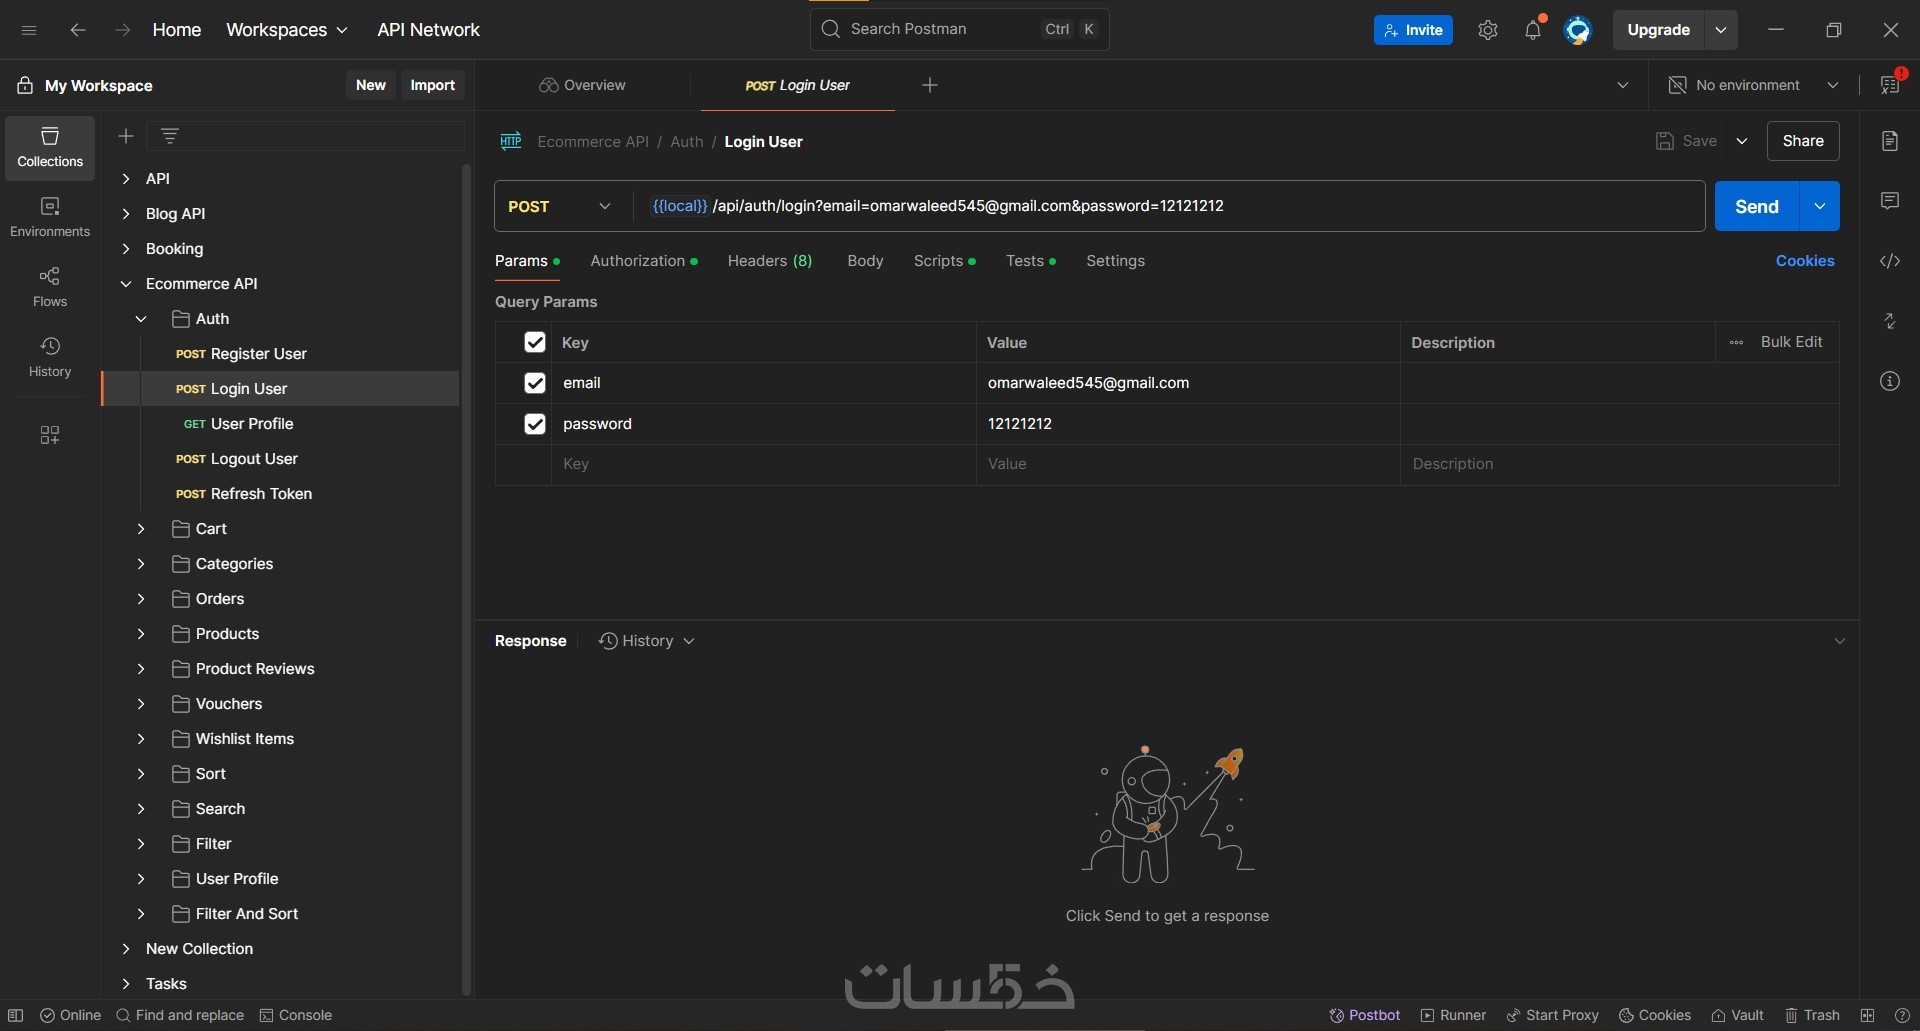Open the Upgrade dropdown arrow

click(1721, 30)
